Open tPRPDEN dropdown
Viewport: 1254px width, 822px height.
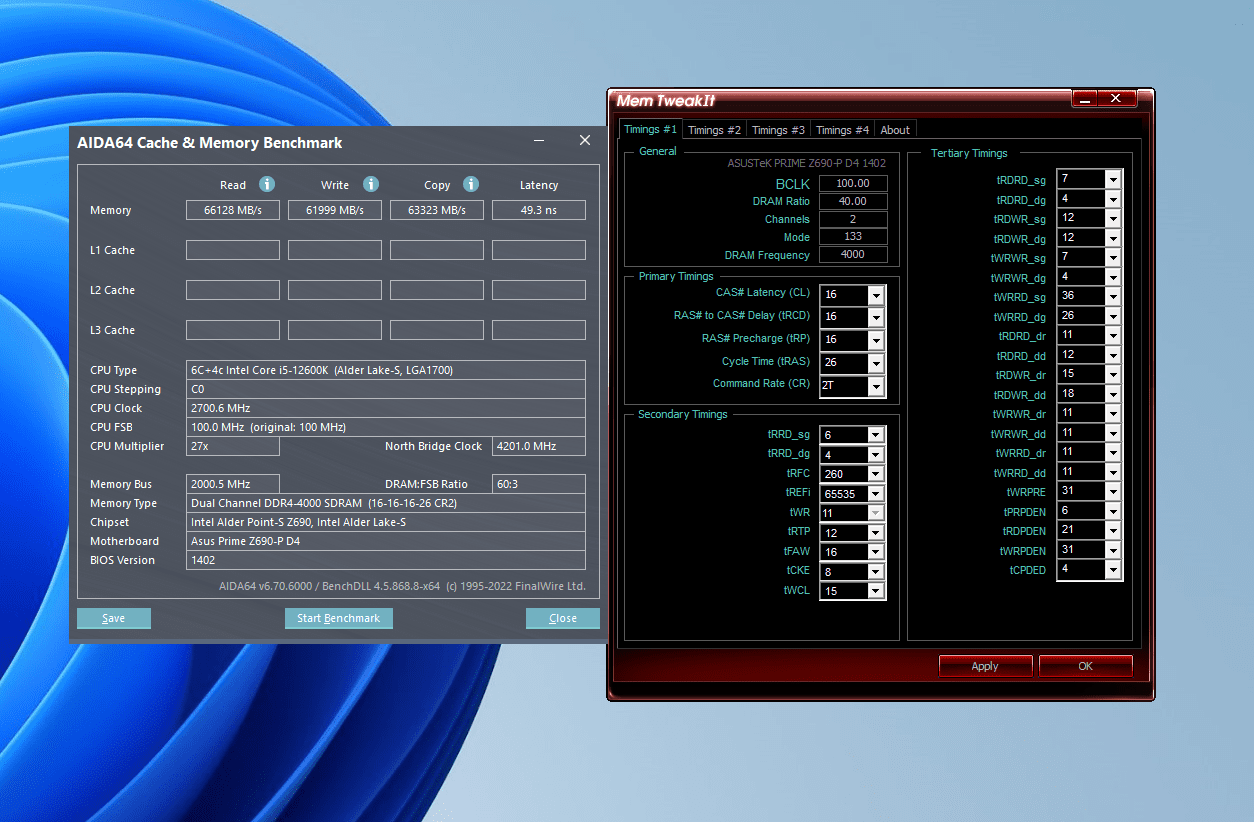click(x=1113, y=511)
